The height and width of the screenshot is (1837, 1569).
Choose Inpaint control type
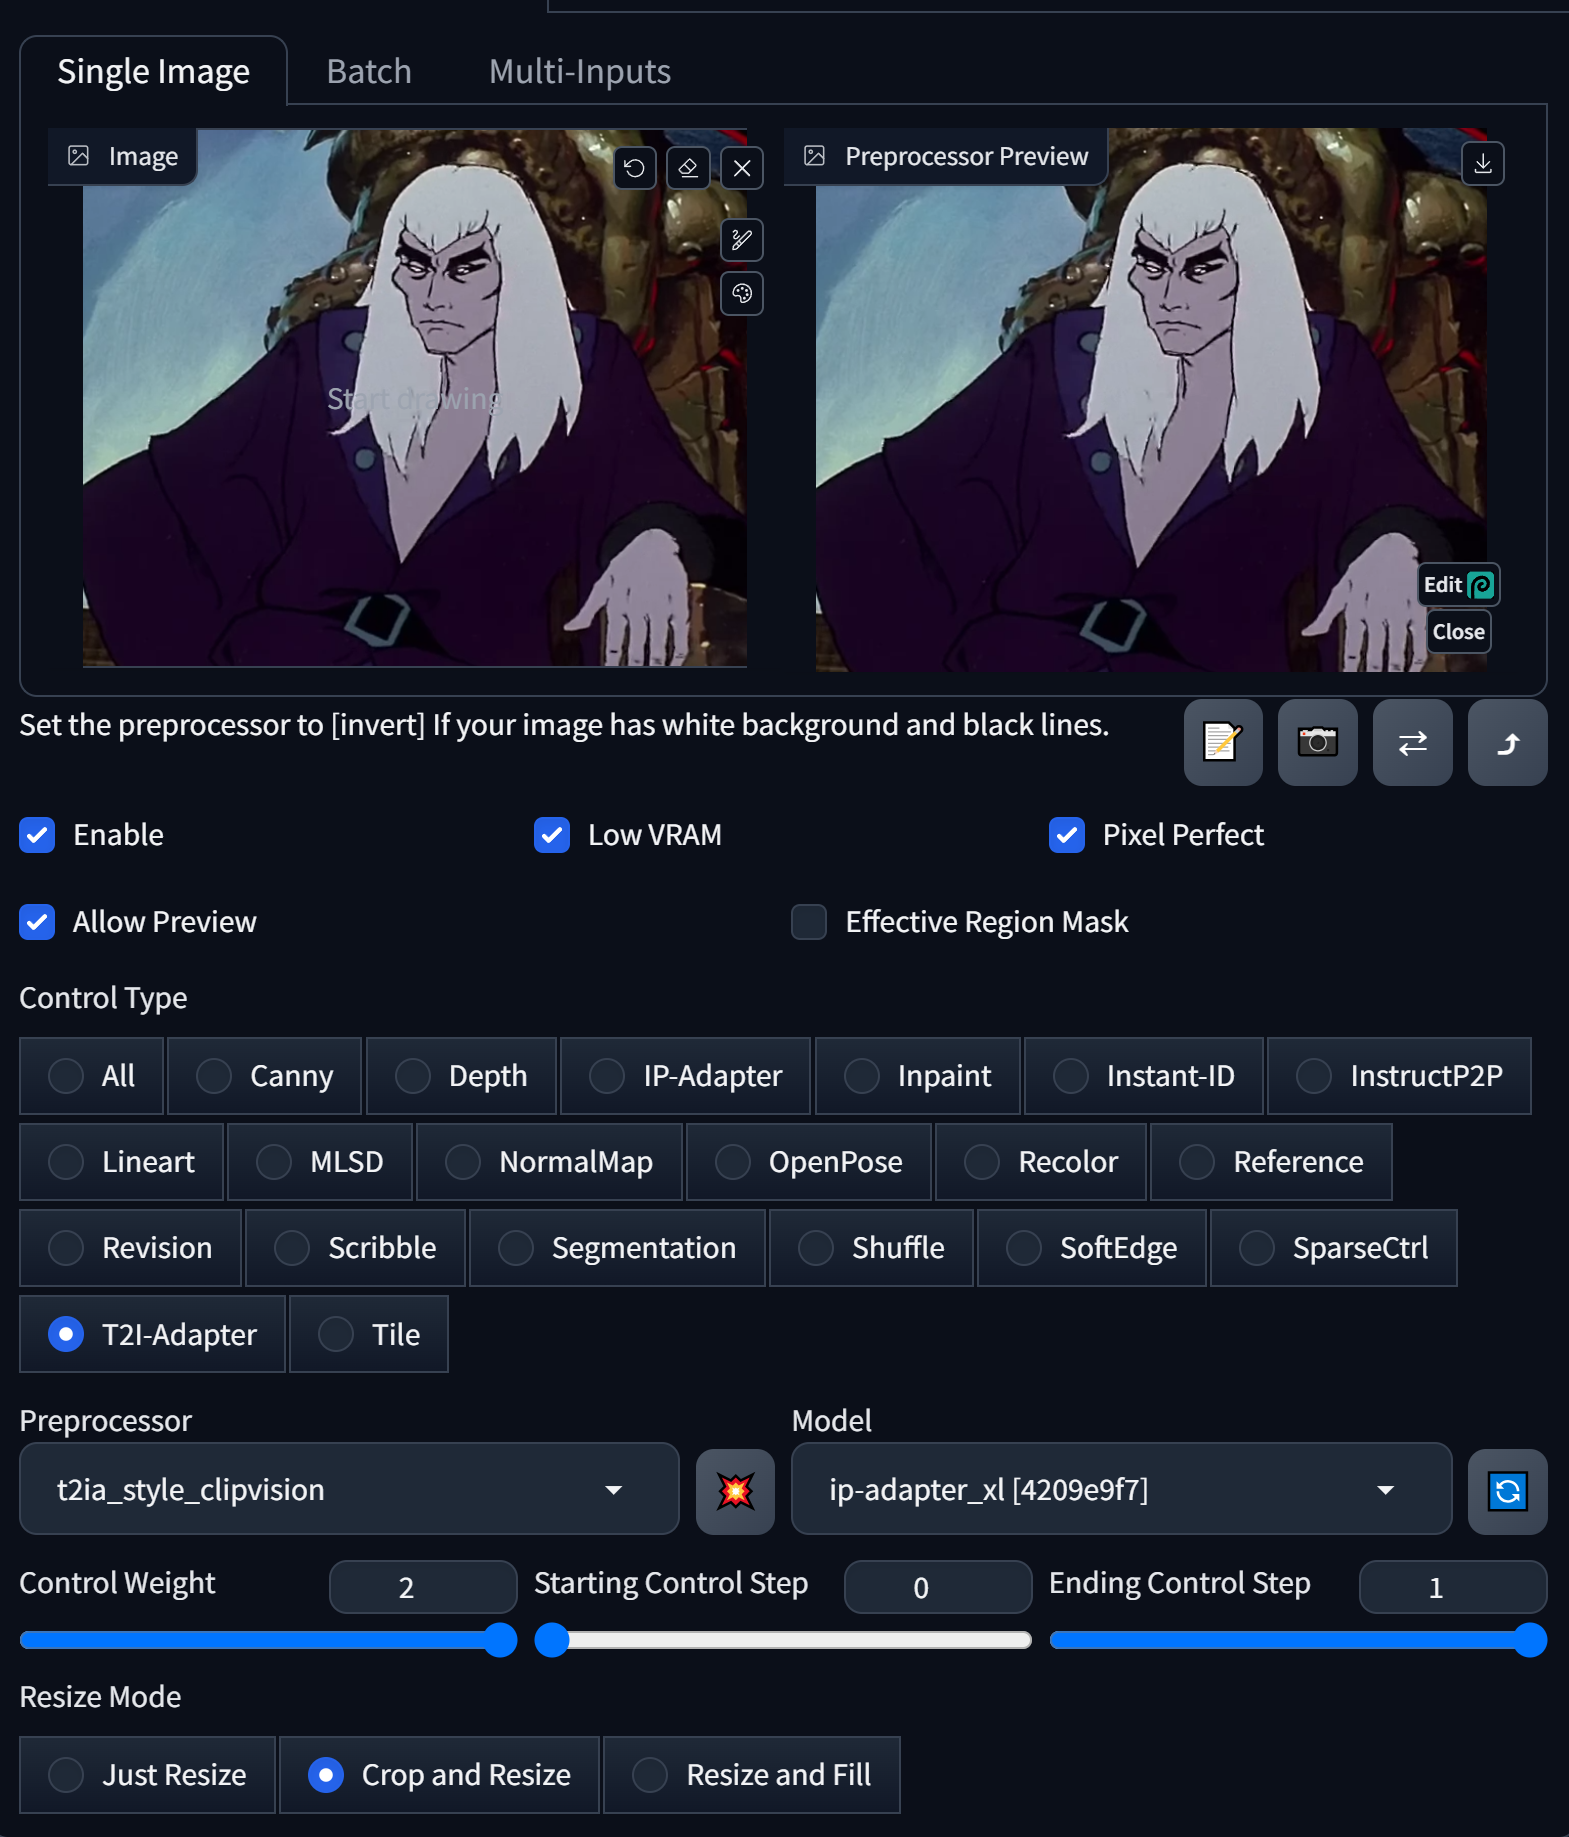tap(918, 1076)
